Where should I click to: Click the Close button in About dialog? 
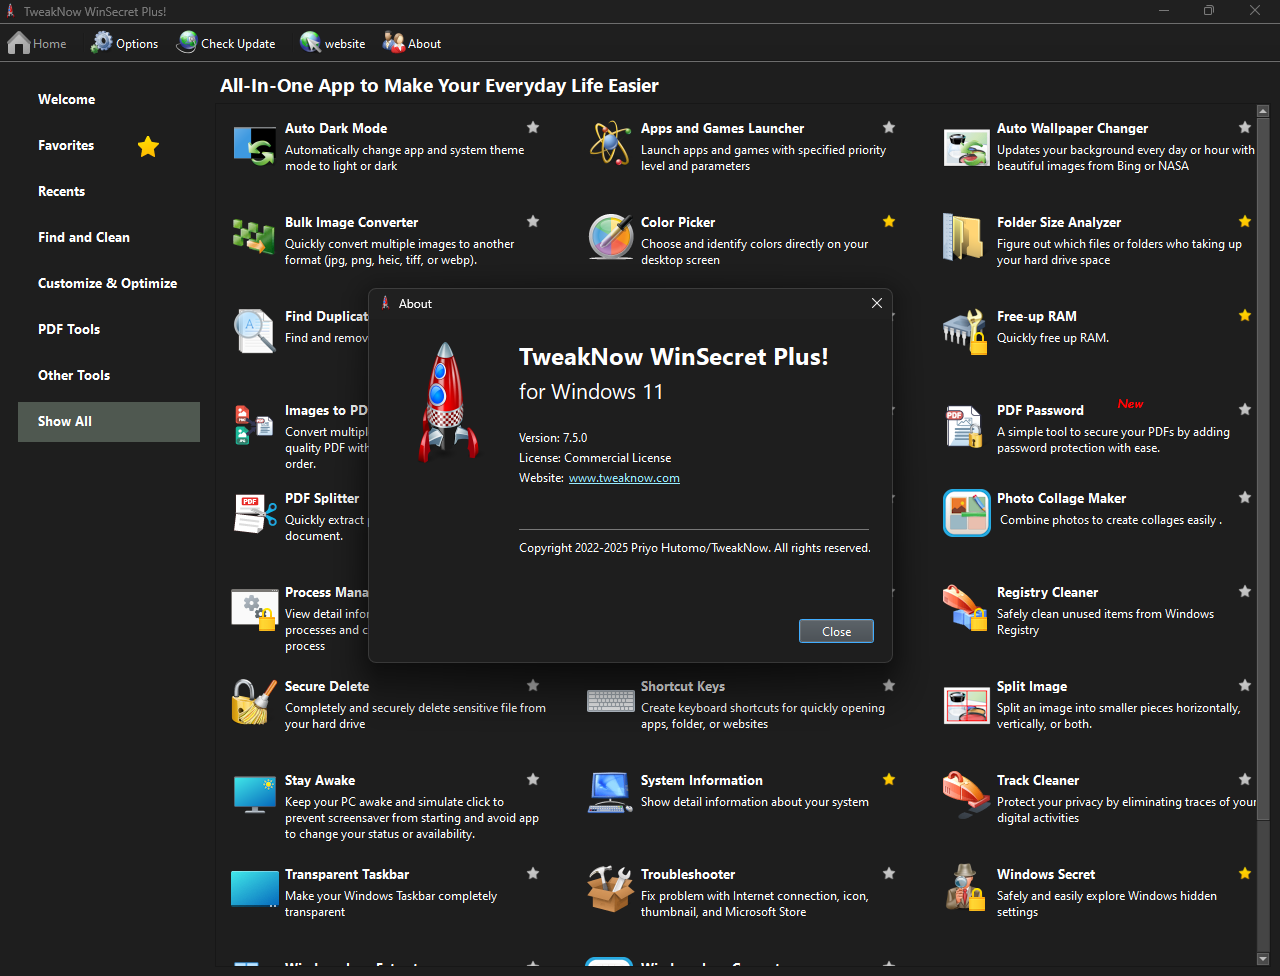[x=836, y=631]
